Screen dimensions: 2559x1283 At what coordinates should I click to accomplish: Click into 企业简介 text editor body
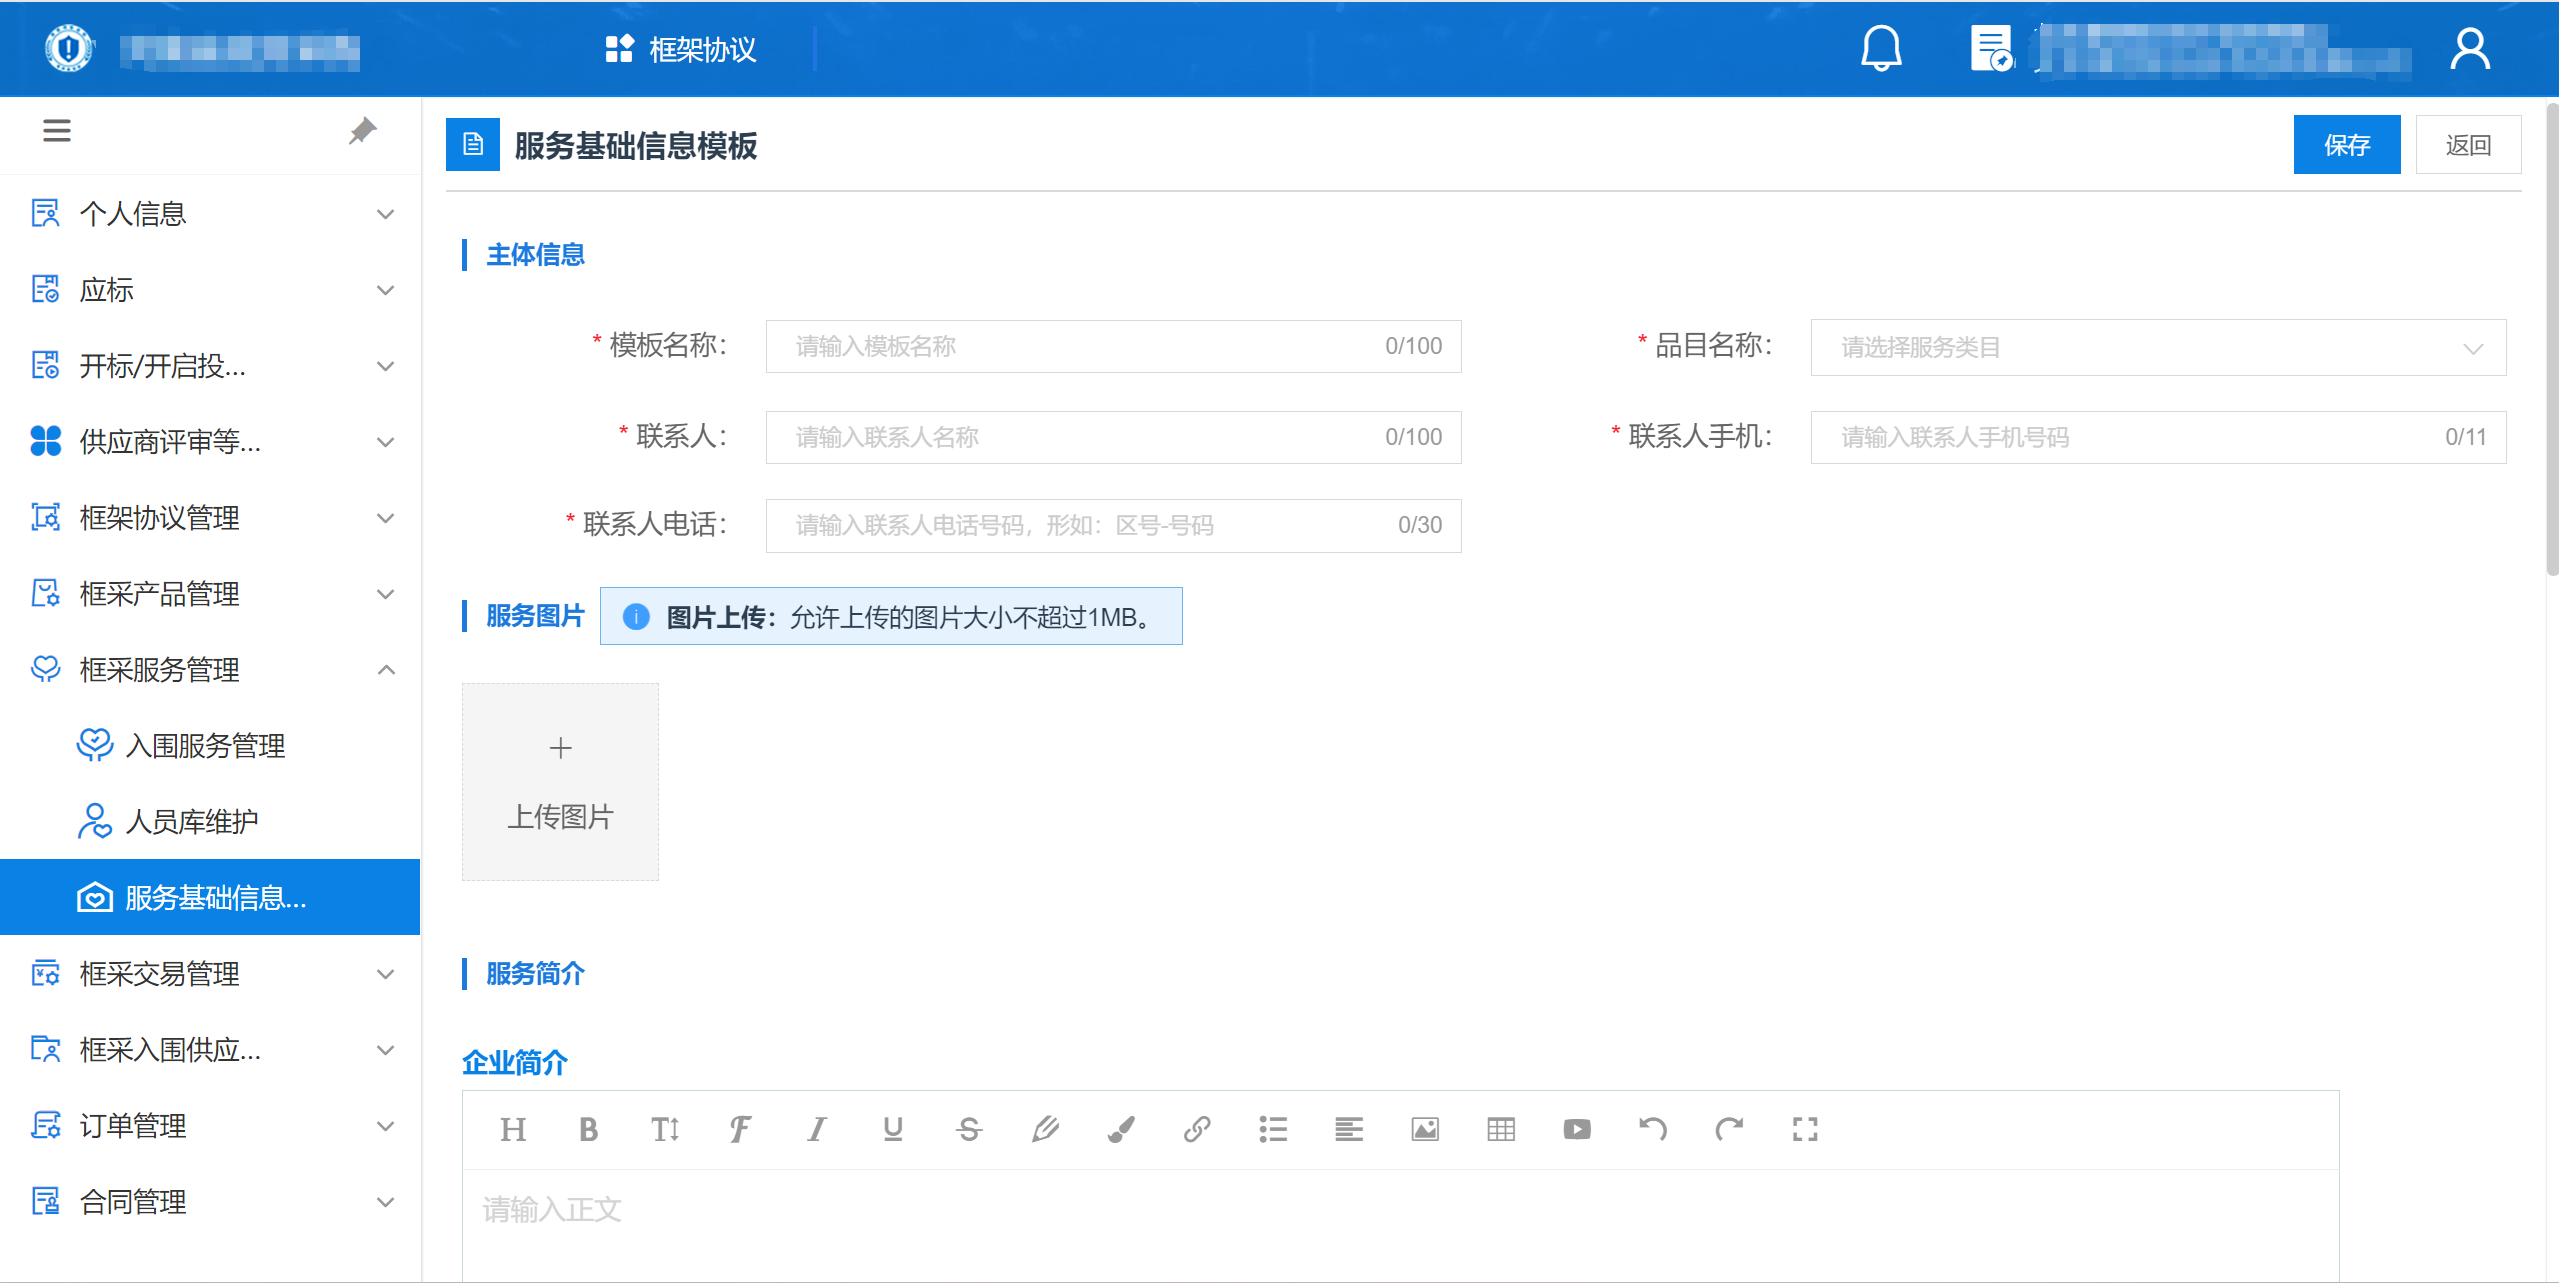coord(1400,1225)
